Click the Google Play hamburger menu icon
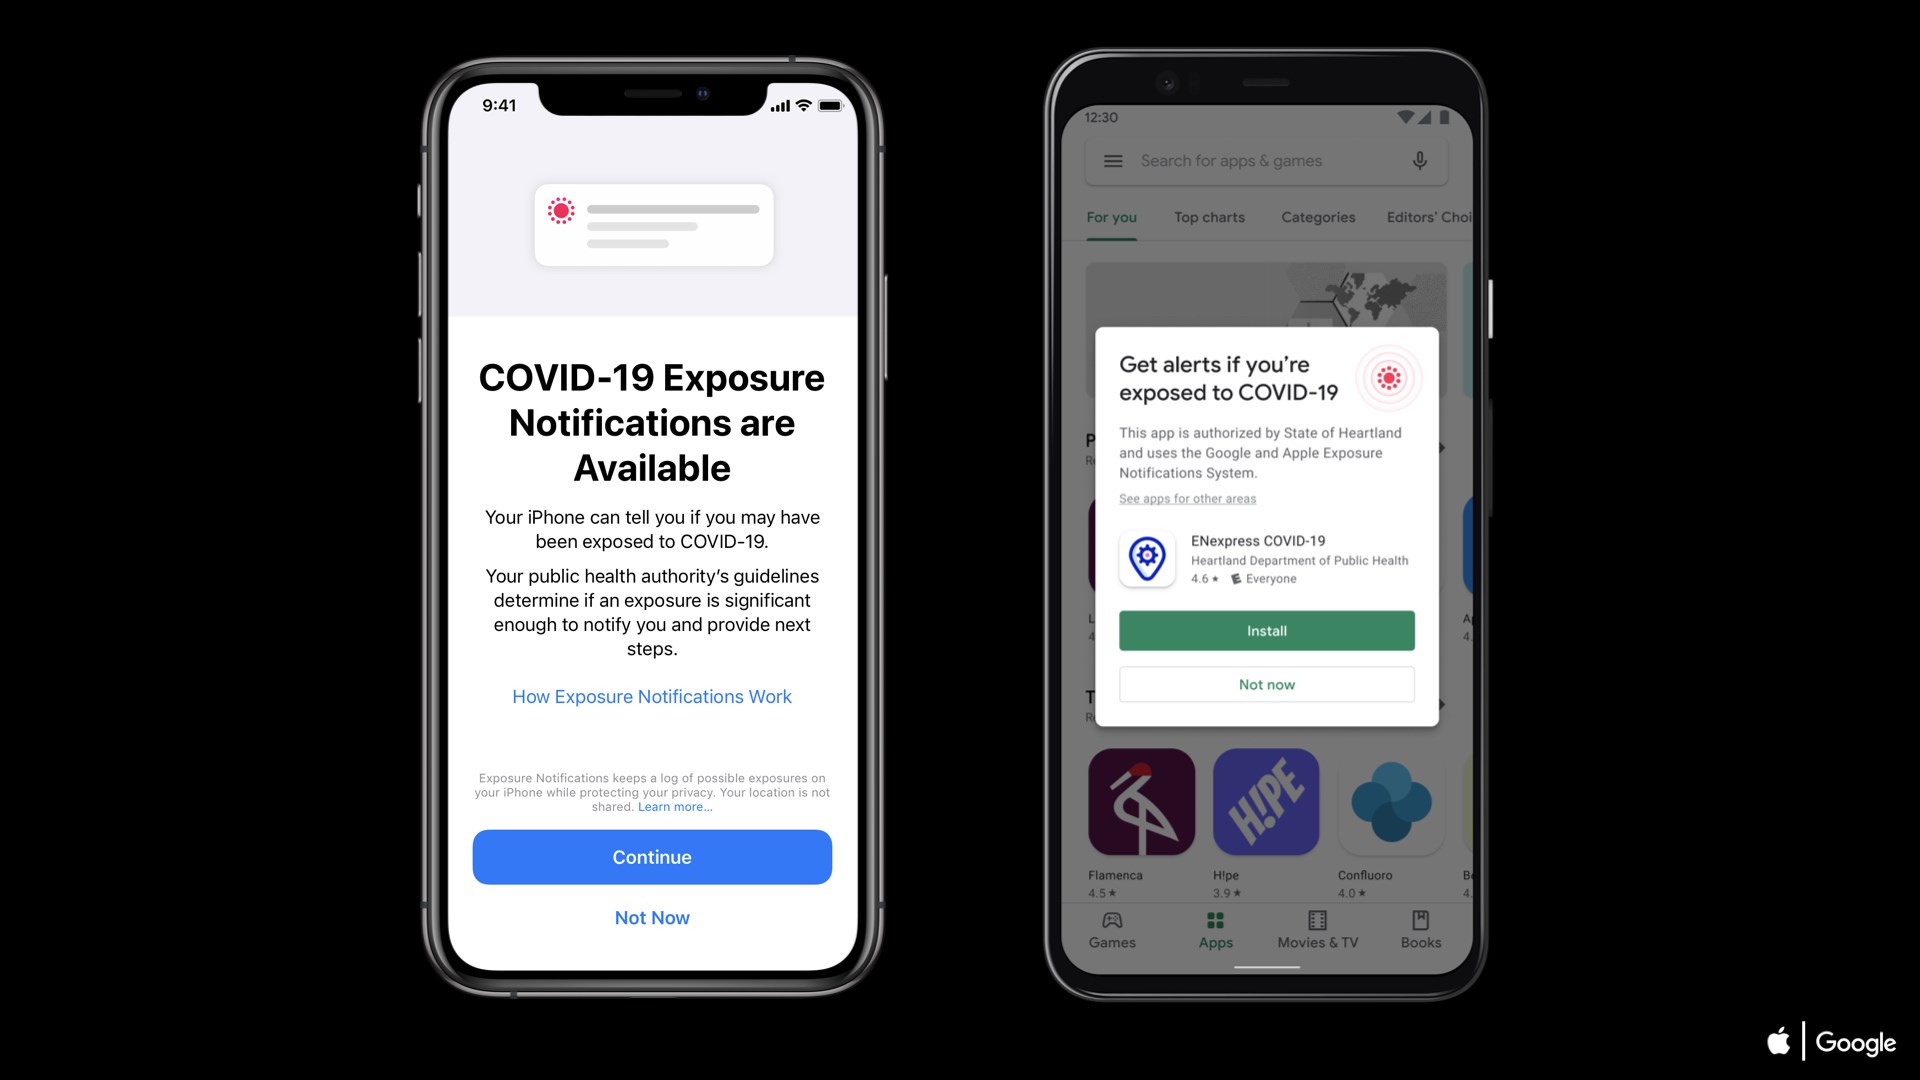Image resolution: width=1920 pixels, height=1080 pixels. [x=1114, y=161]
